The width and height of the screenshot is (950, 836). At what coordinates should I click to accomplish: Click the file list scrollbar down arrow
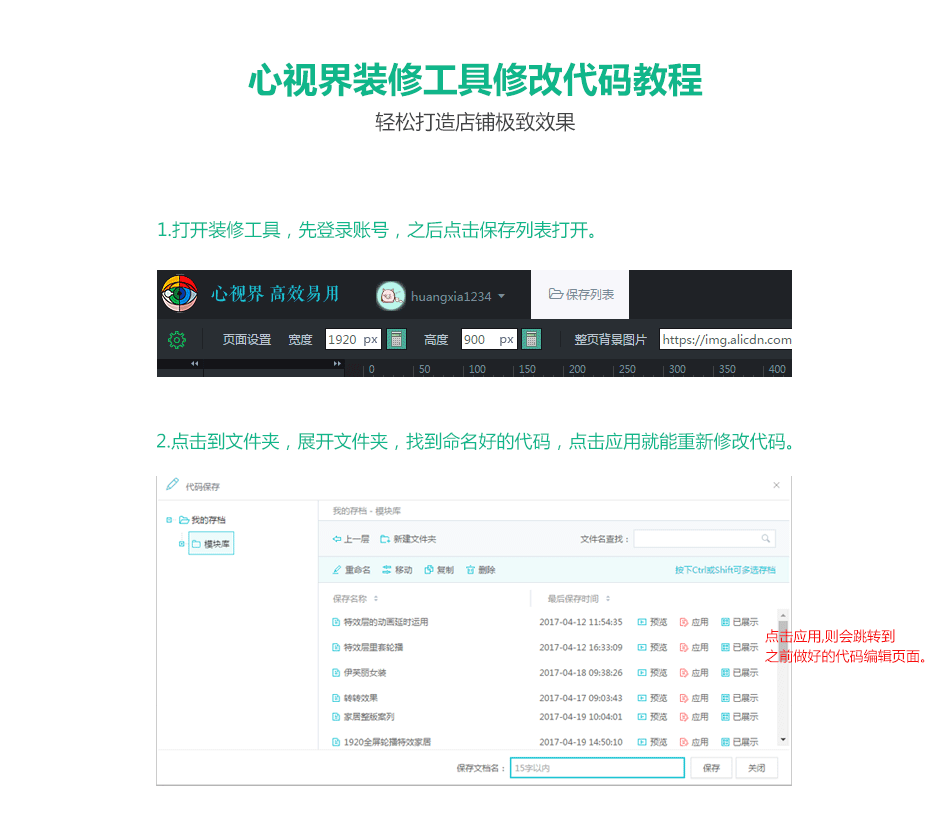(x=783, y=740)
